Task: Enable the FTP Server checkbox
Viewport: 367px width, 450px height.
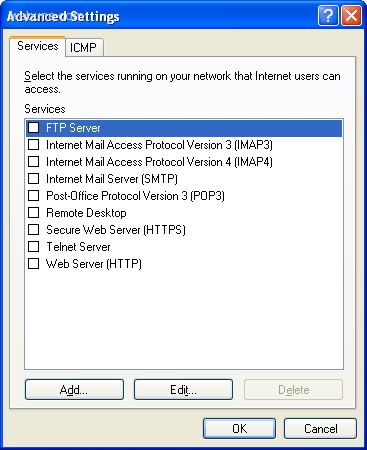Action: pos(34,128)
